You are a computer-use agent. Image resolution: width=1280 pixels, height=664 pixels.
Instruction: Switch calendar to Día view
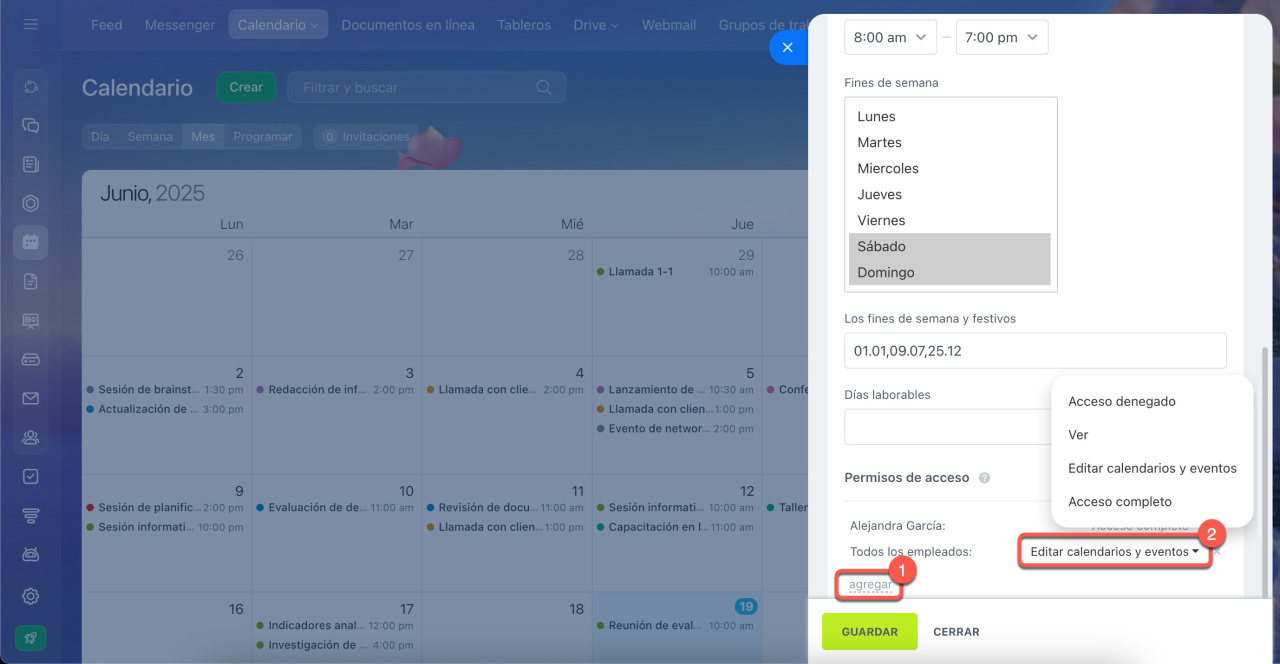(100, 136)
